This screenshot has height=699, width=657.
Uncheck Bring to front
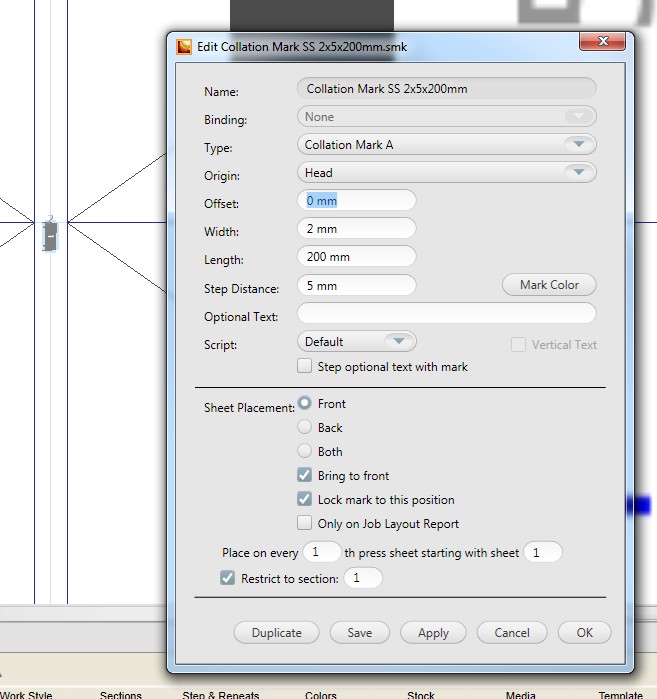point(304,475)
